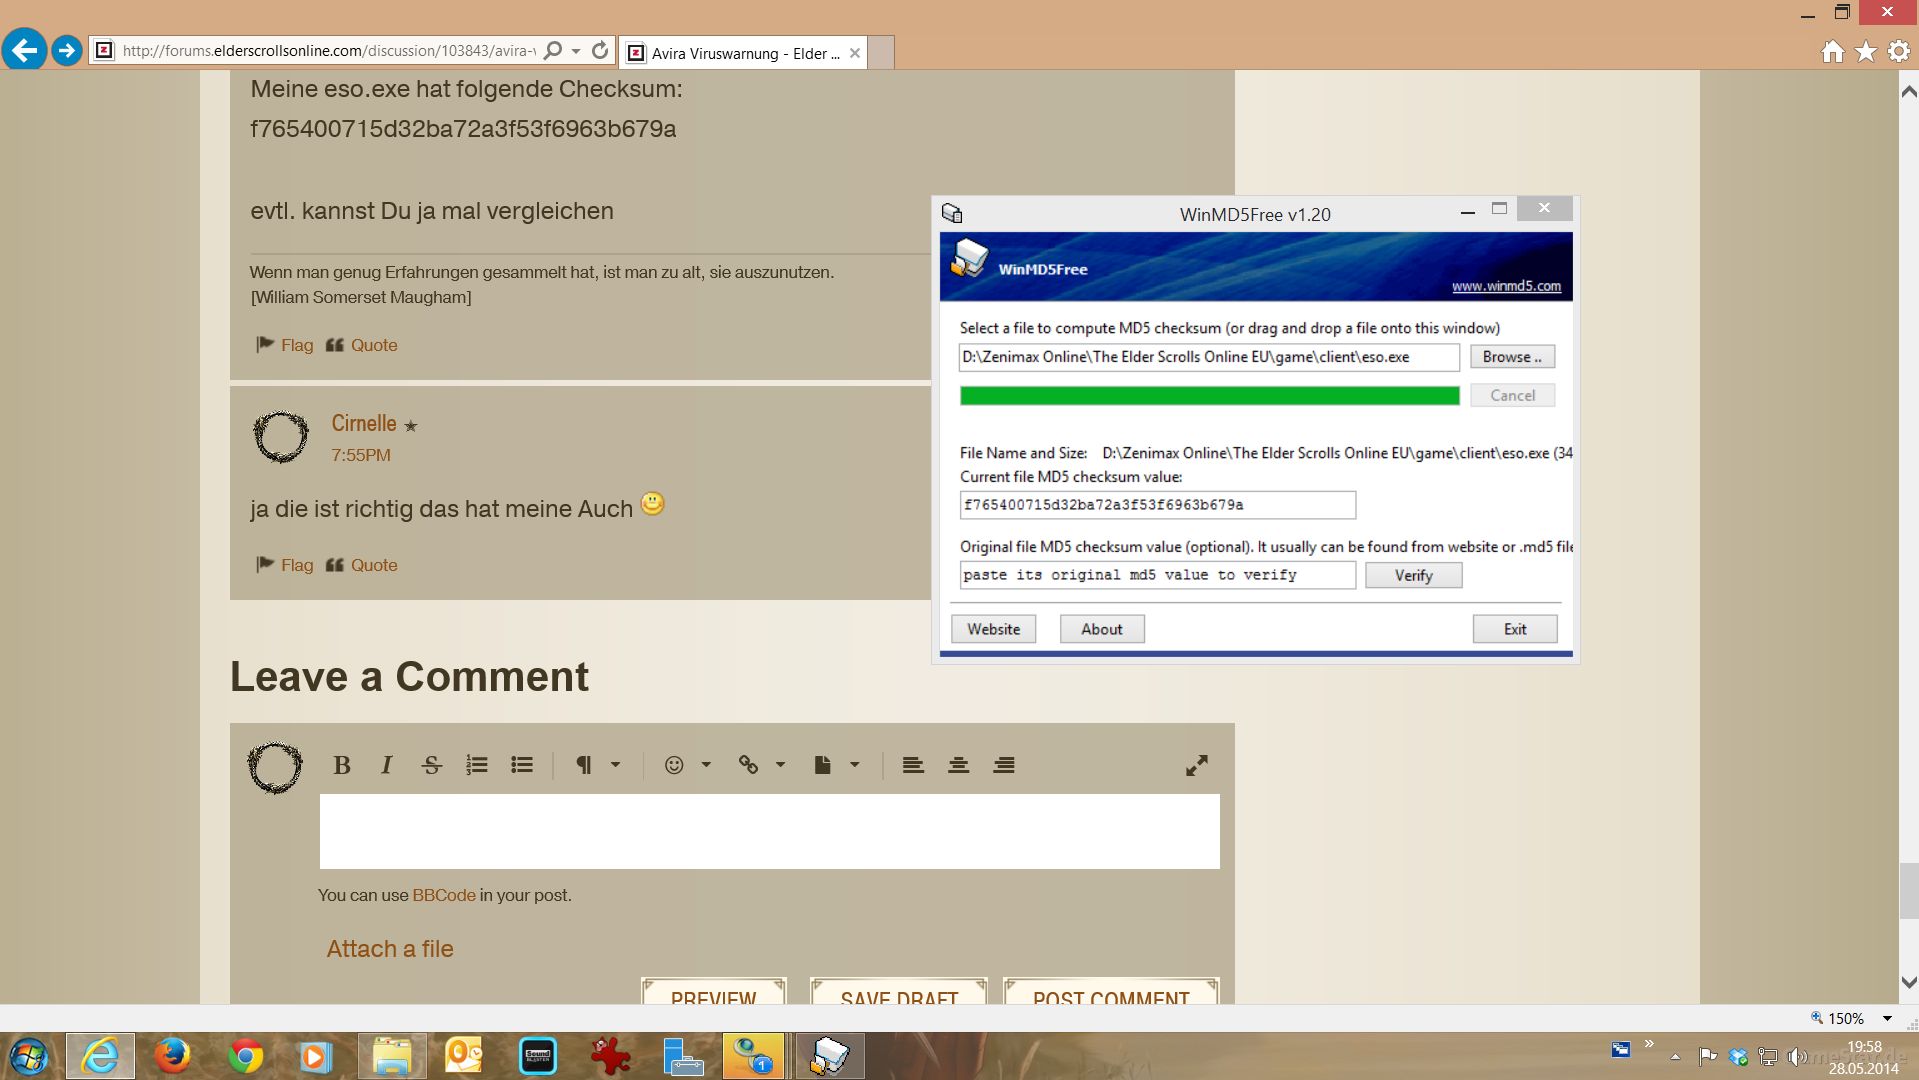Click the insert link chain icon
This screenshot has width=1919, height=1080.
(748, 765)
